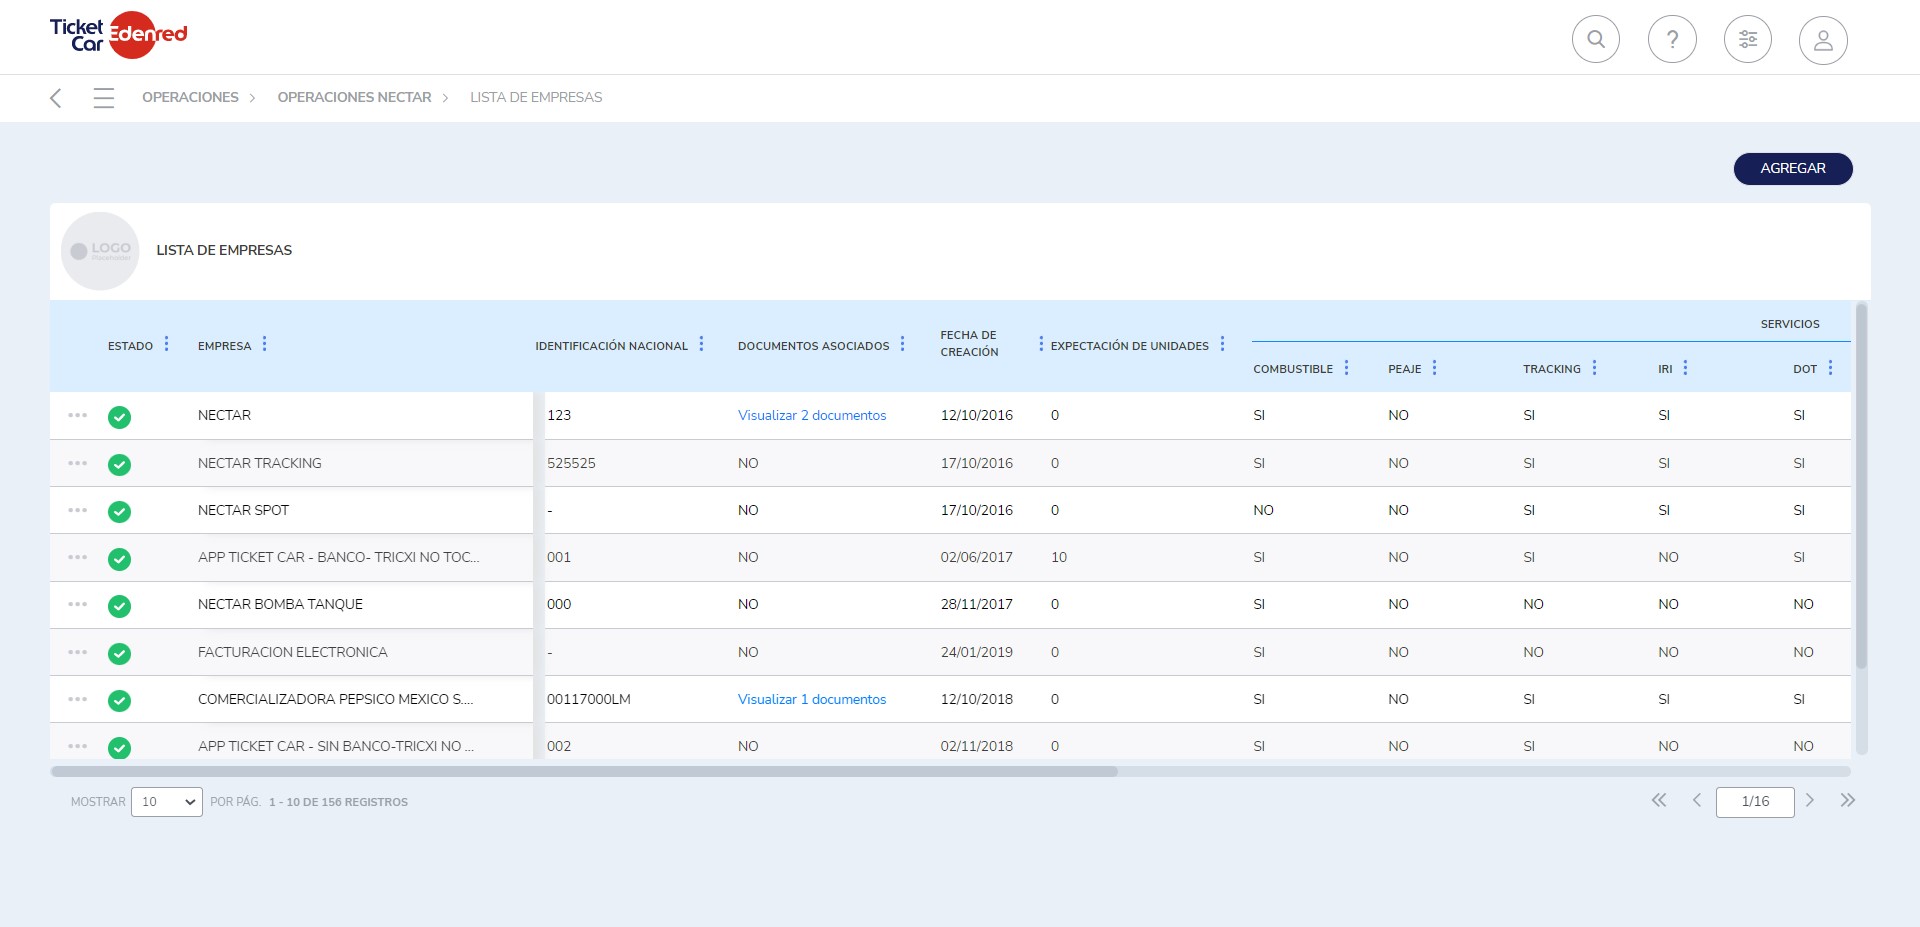
Task: Open row actions dots for NECTAR TRACKING
Action: point(78,463)
